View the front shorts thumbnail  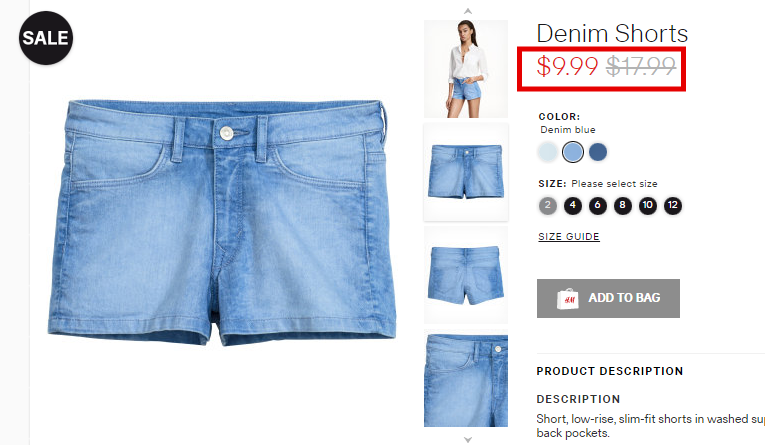point(466,172)
